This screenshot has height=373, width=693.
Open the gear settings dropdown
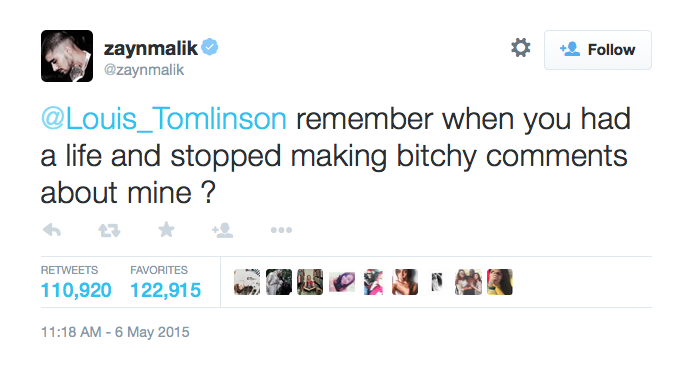coord(521,48)
